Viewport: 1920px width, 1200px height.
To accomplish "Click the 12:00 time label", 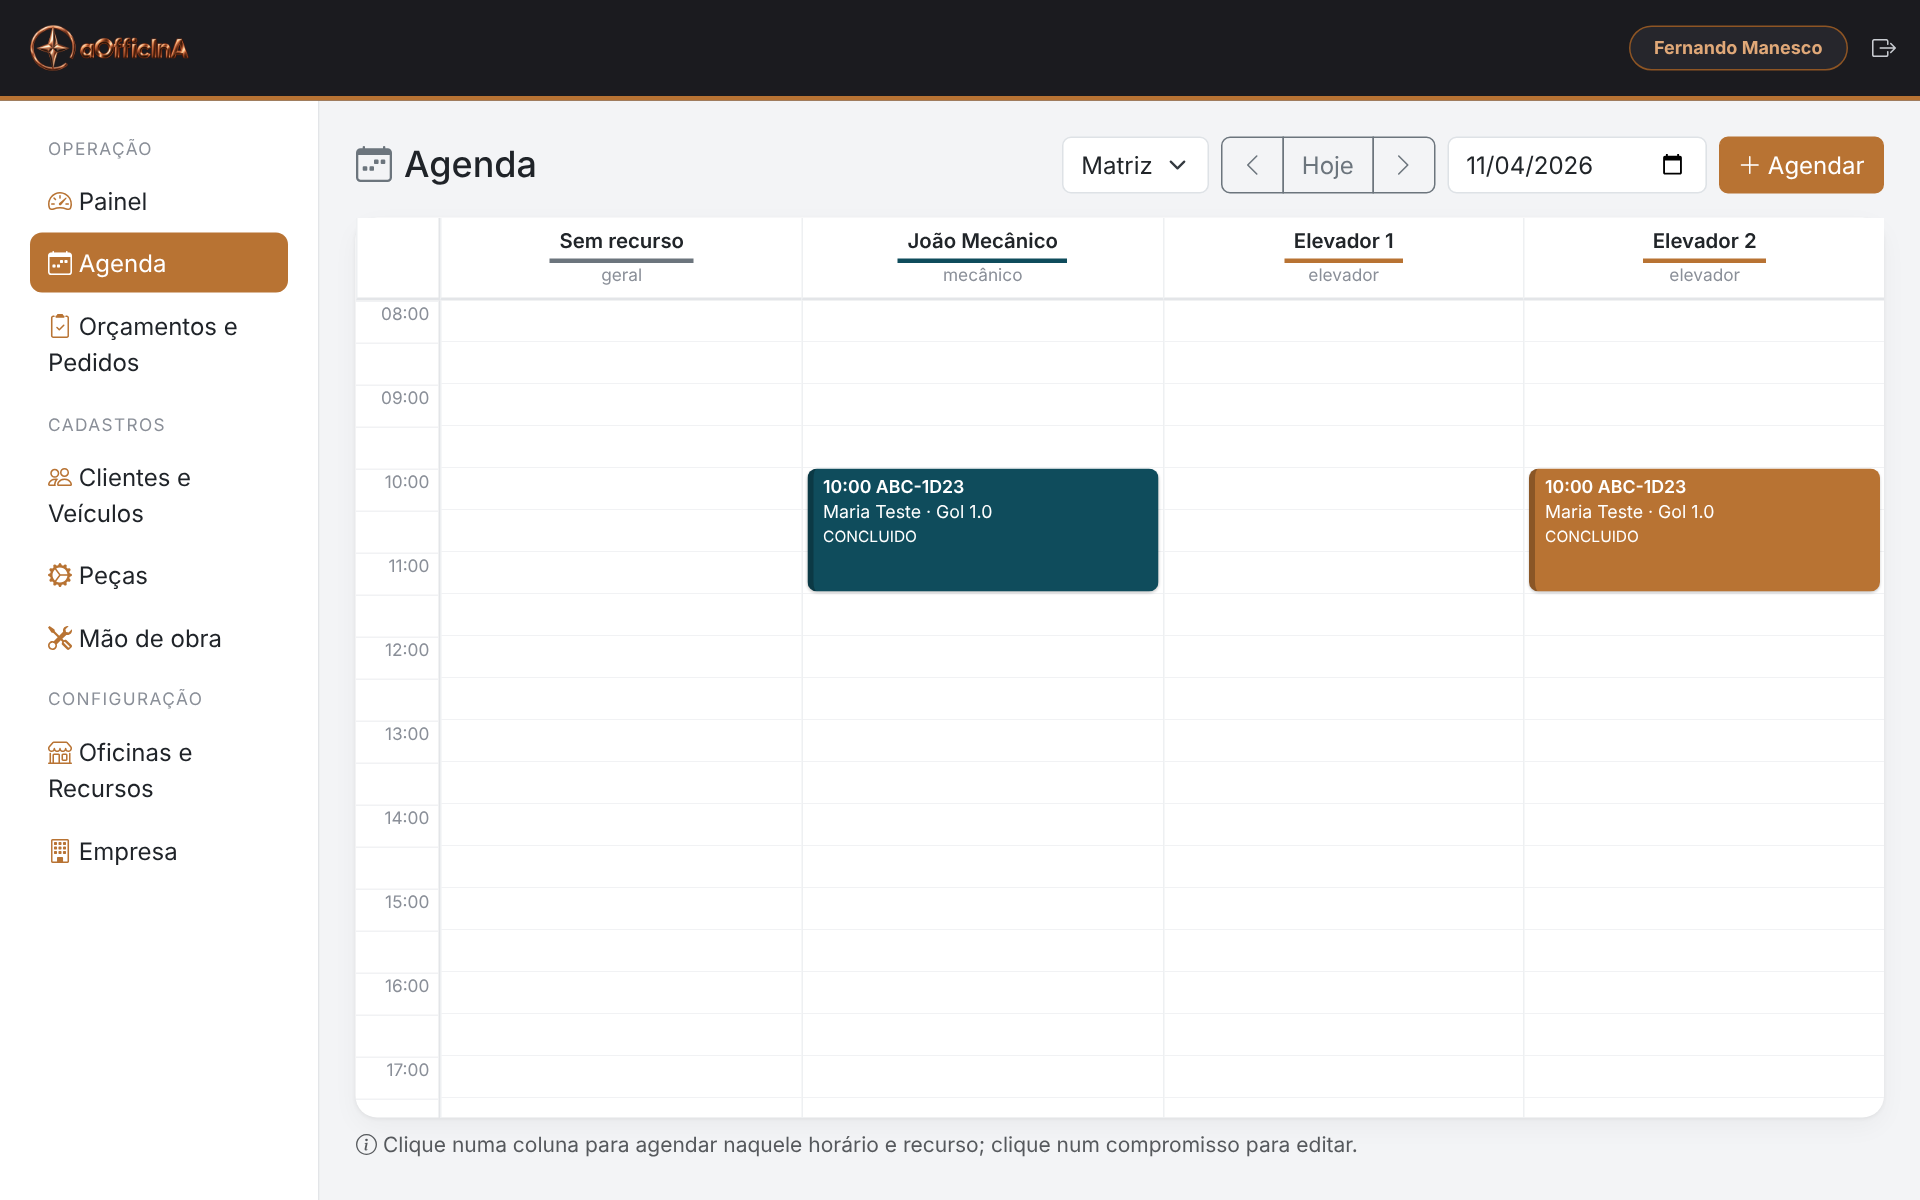I will [407, 650].
